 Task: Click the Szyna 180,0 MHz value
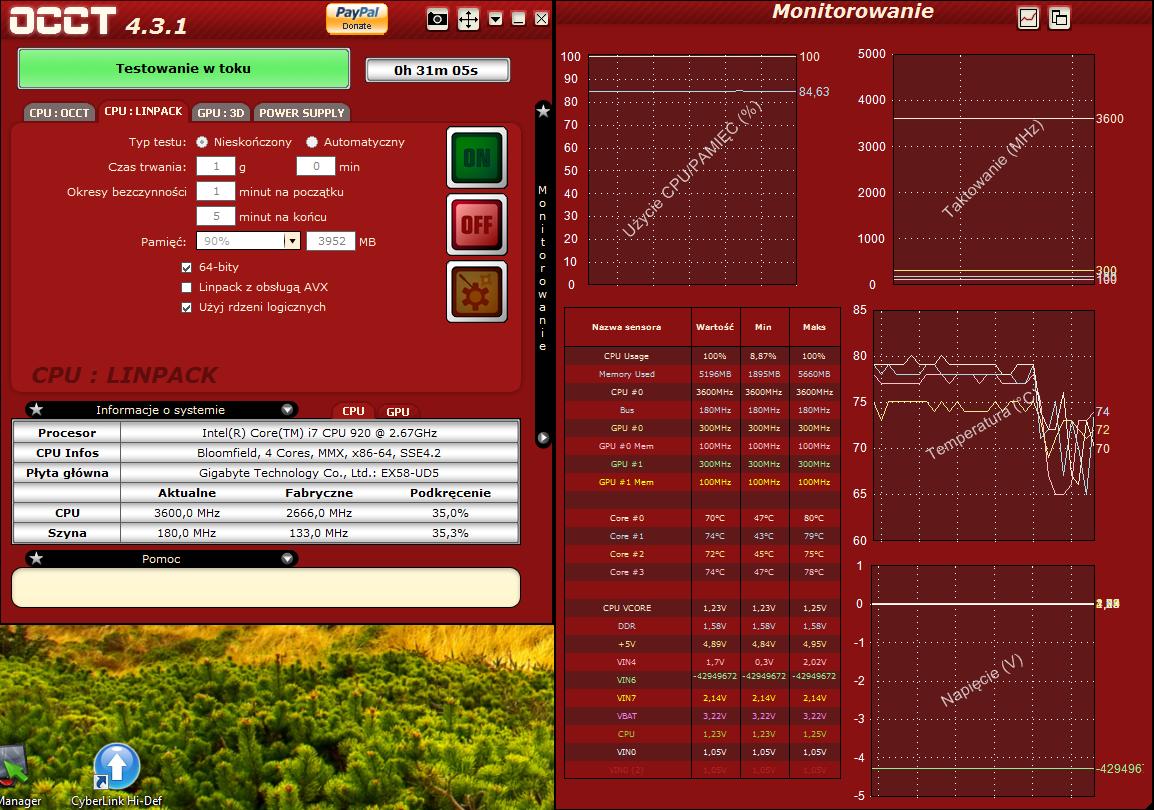(186, 533)
